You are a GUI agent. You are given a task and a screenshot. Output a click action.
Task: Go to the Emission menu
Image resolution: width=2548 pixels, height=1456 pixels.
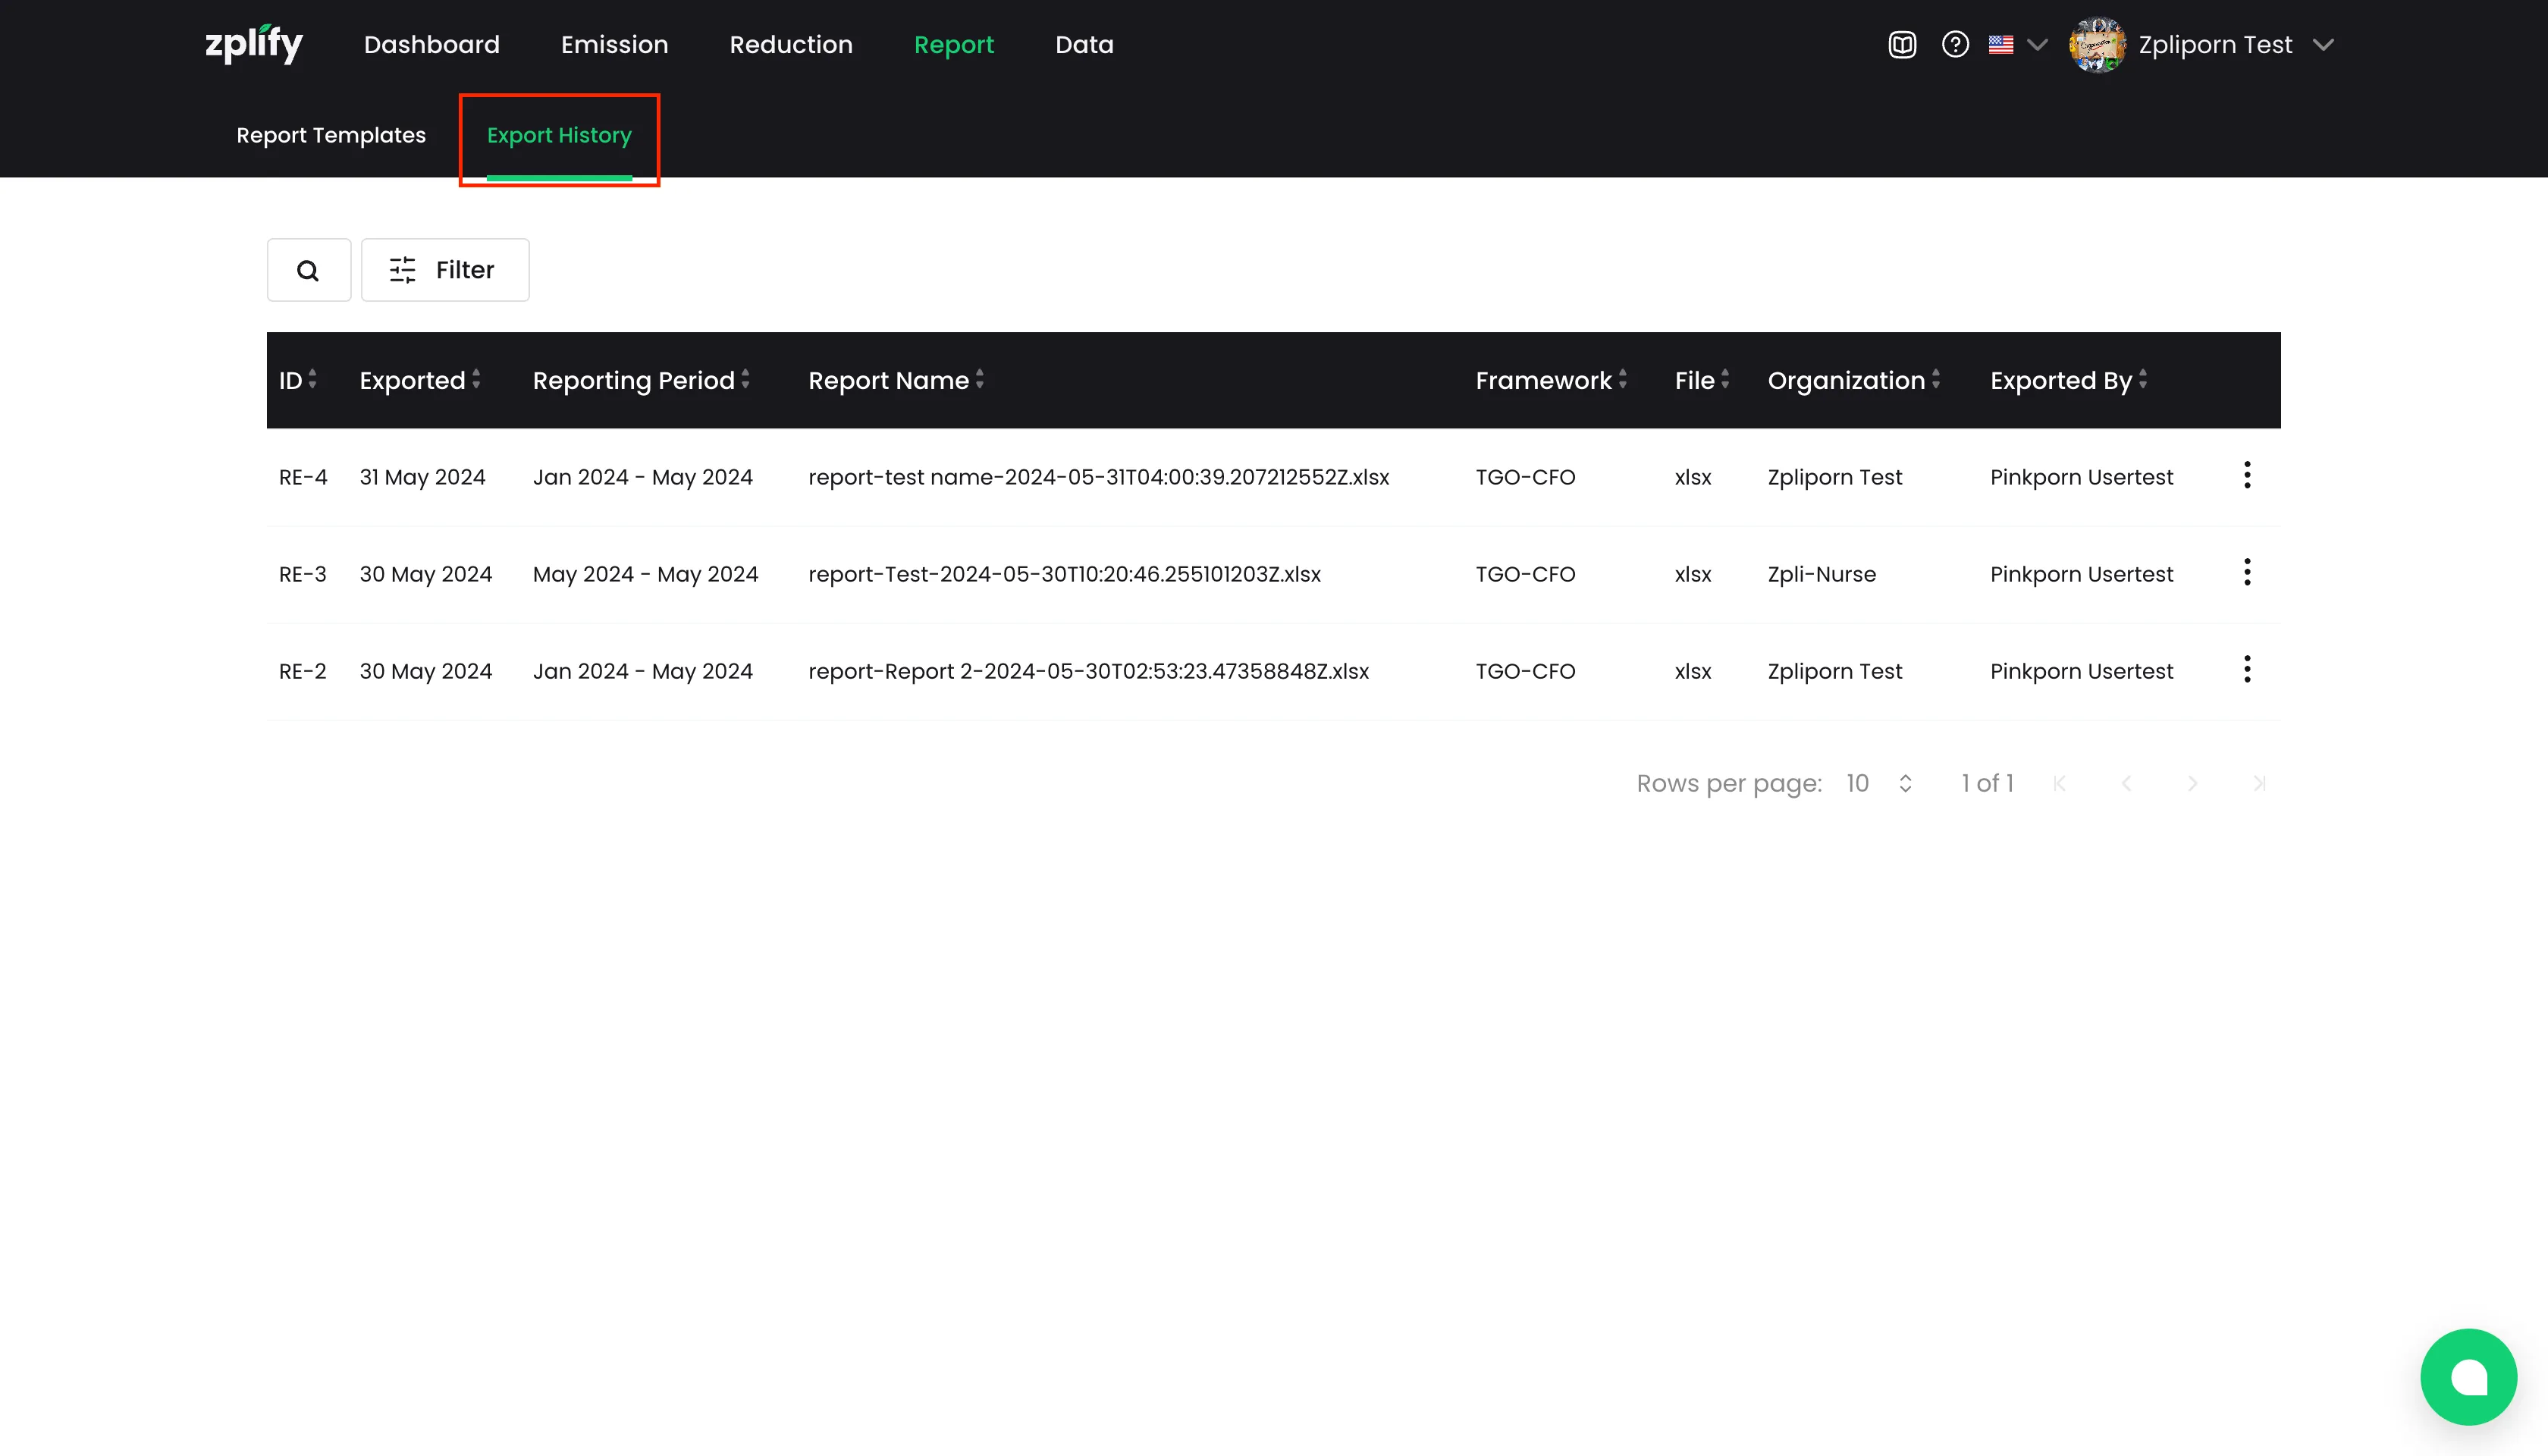[614, 45]
